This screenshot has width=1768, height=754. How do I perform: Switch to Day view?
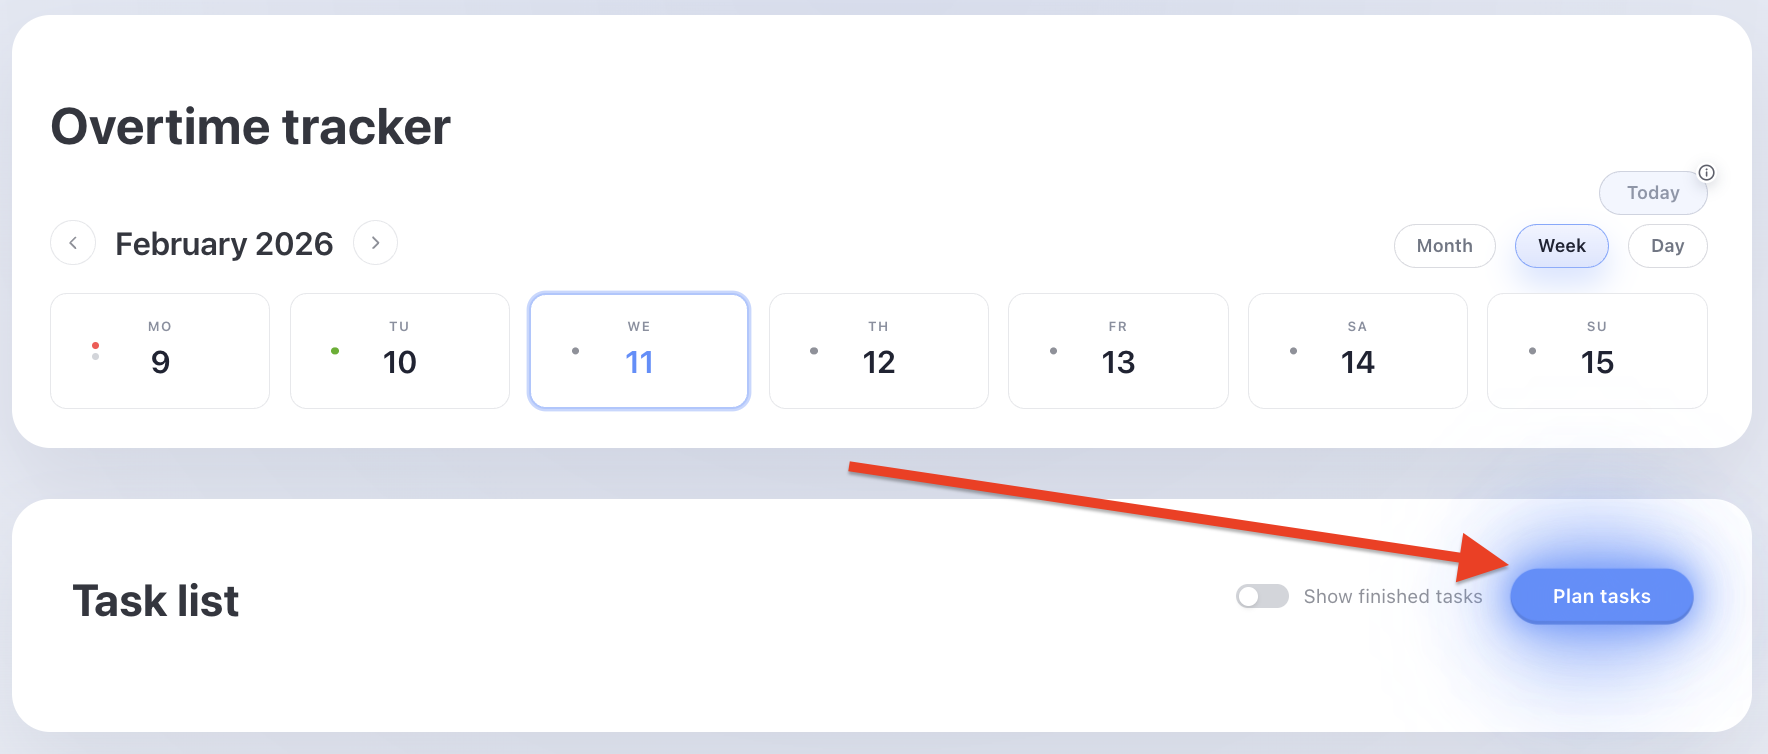(1667, 246)
